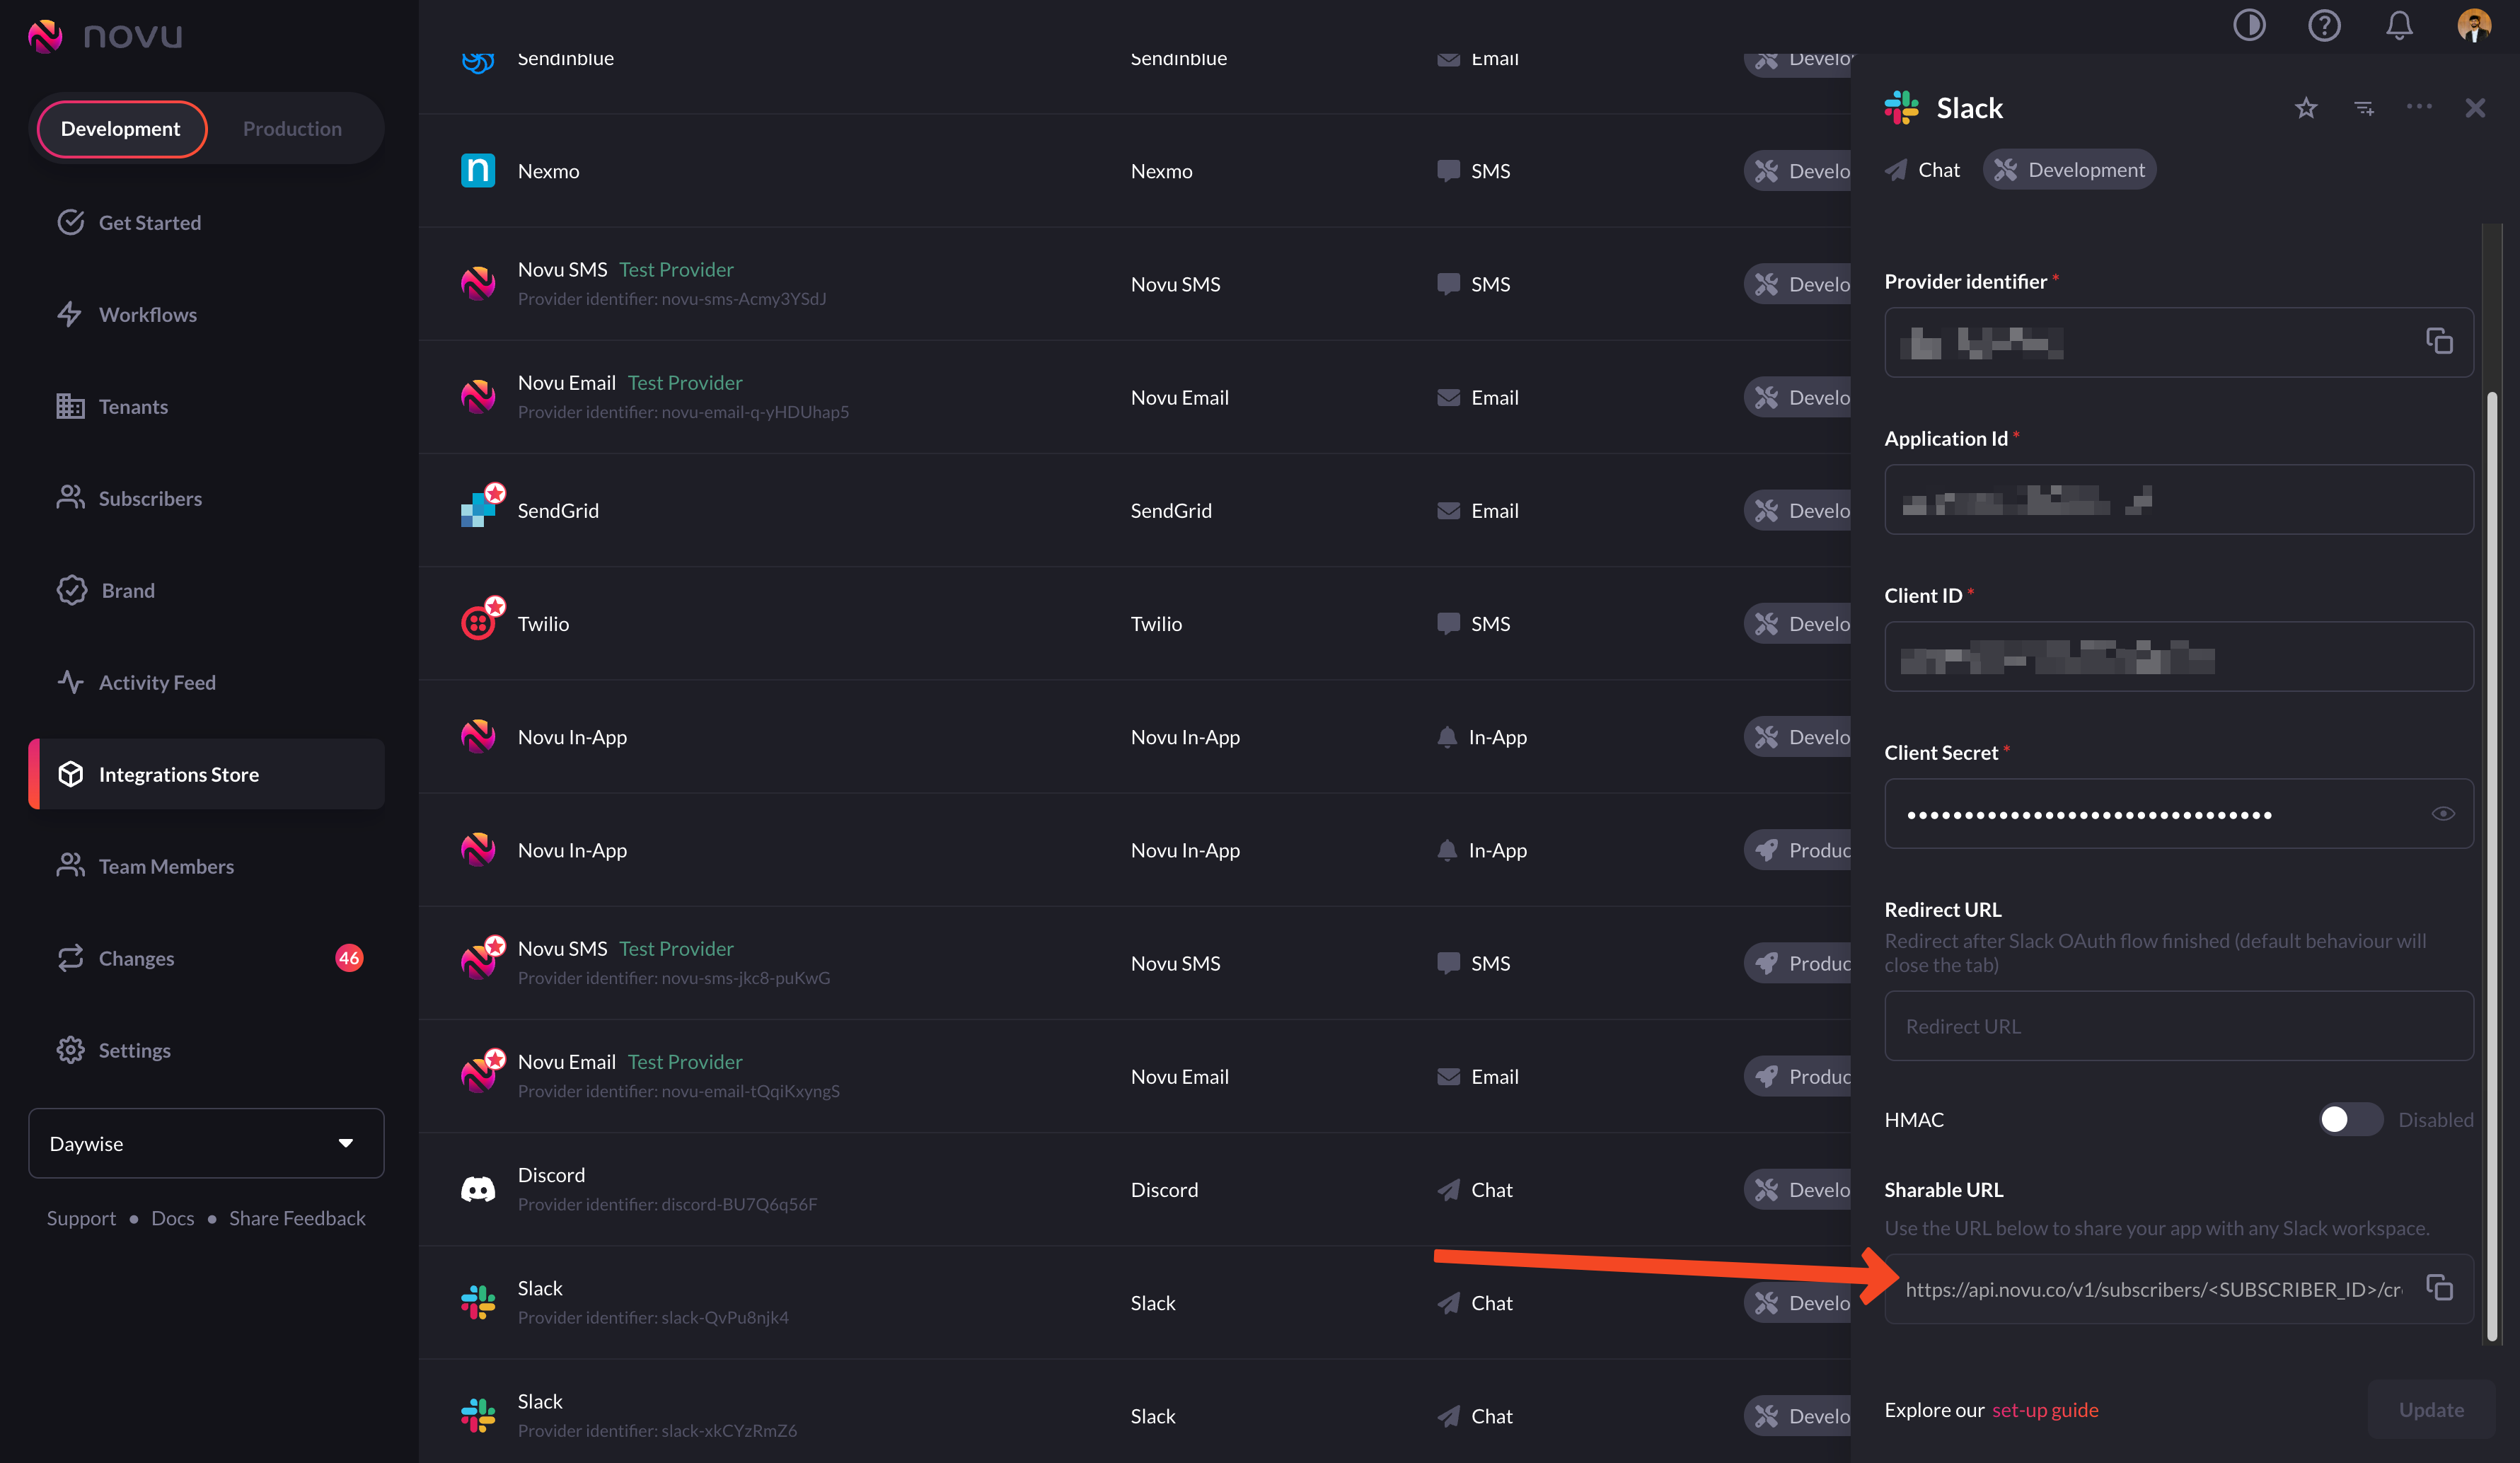Open user avatar profile menu
2520x1463 pixels.
pyautogui.click(x=2474, y=25)
